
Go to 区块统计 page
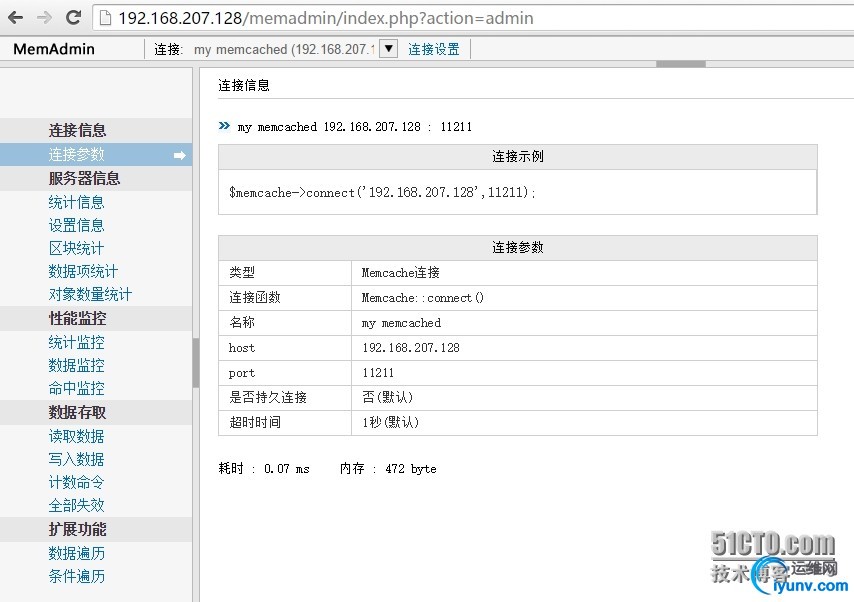[x=76, y=248]
